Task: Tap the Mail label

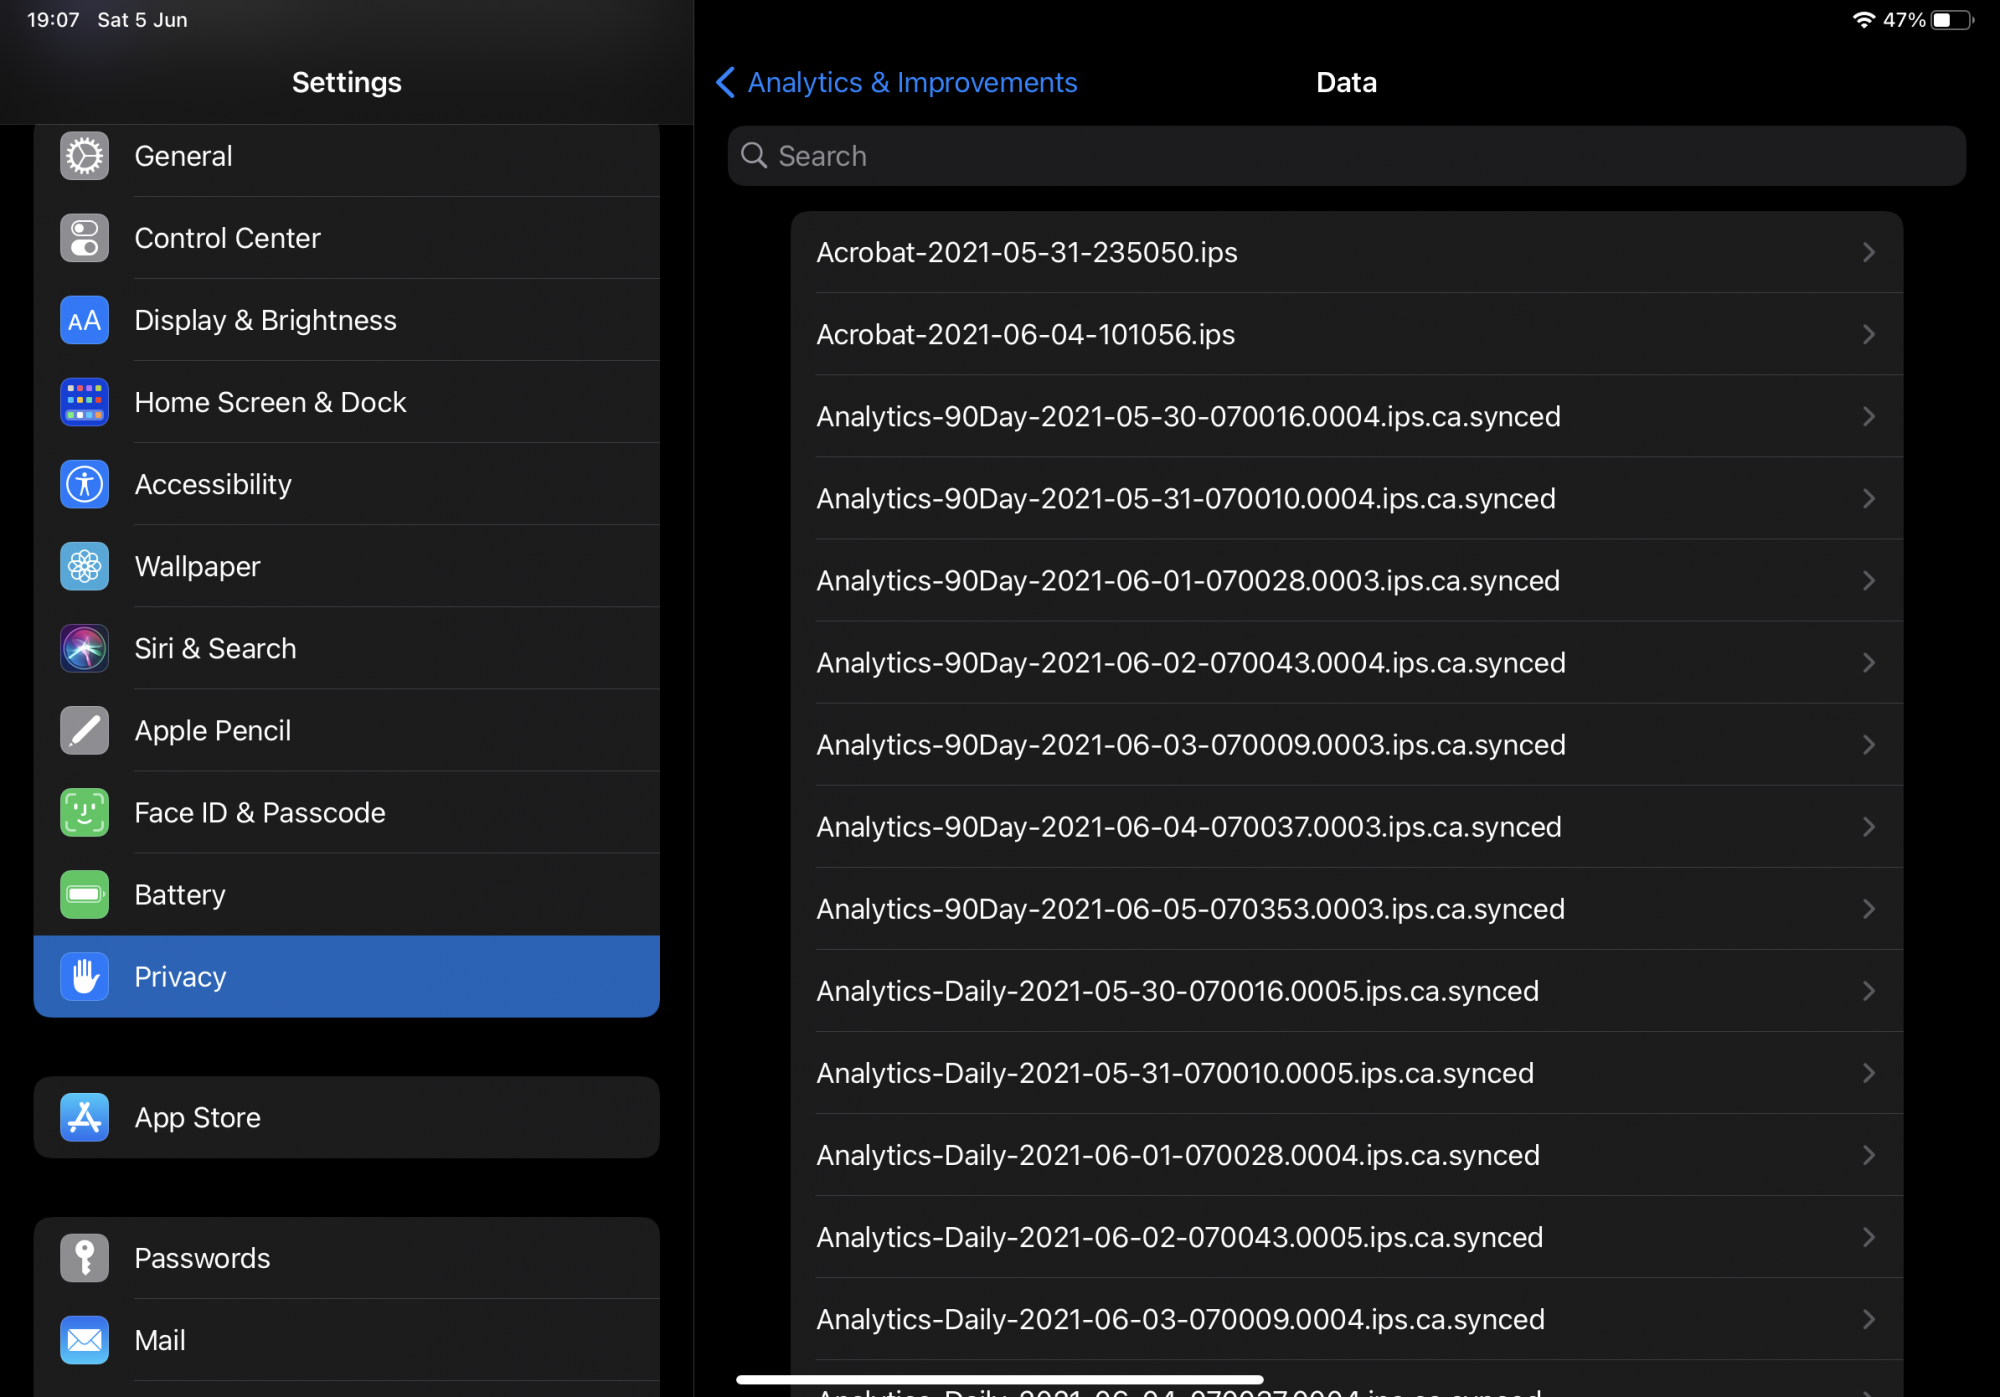Action: point(160,1340)
